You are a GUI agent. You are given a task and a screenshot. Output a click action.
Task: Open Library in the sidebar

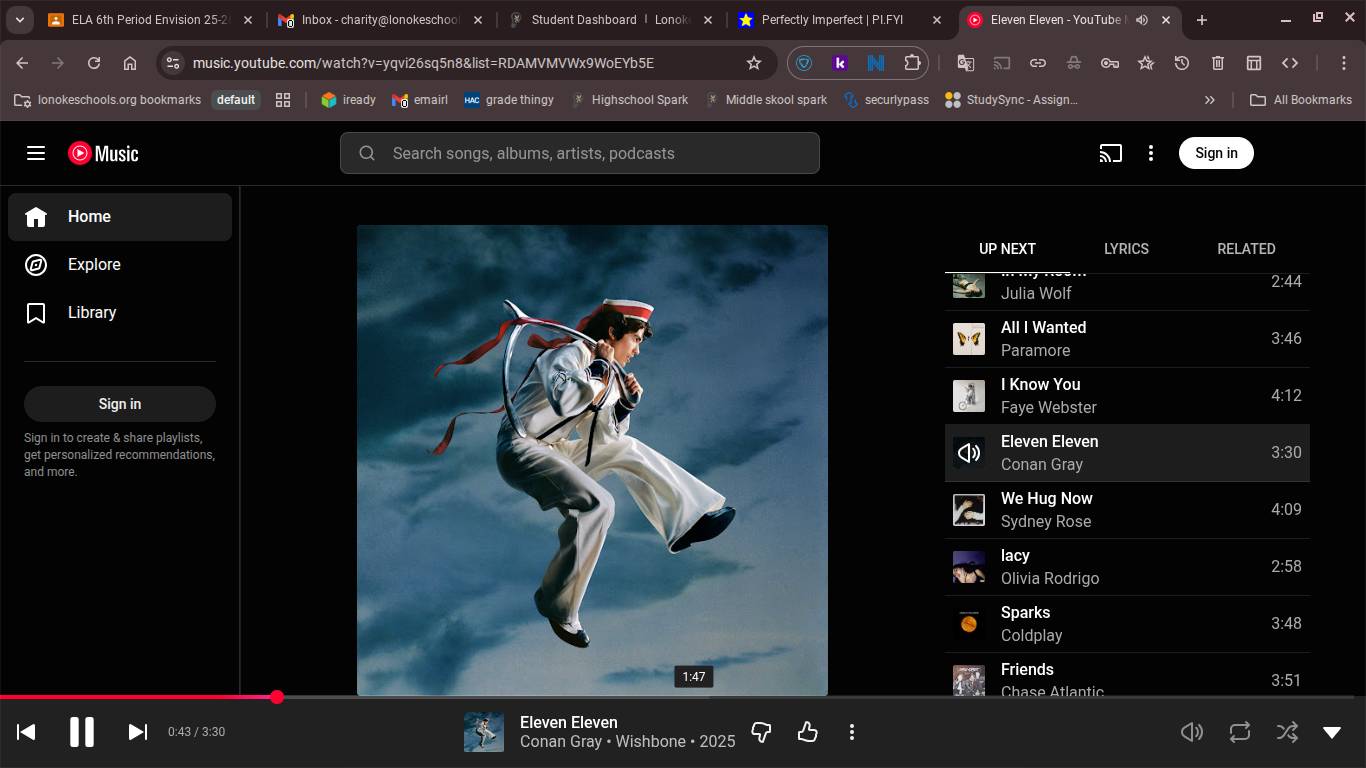tap(120, 313)
